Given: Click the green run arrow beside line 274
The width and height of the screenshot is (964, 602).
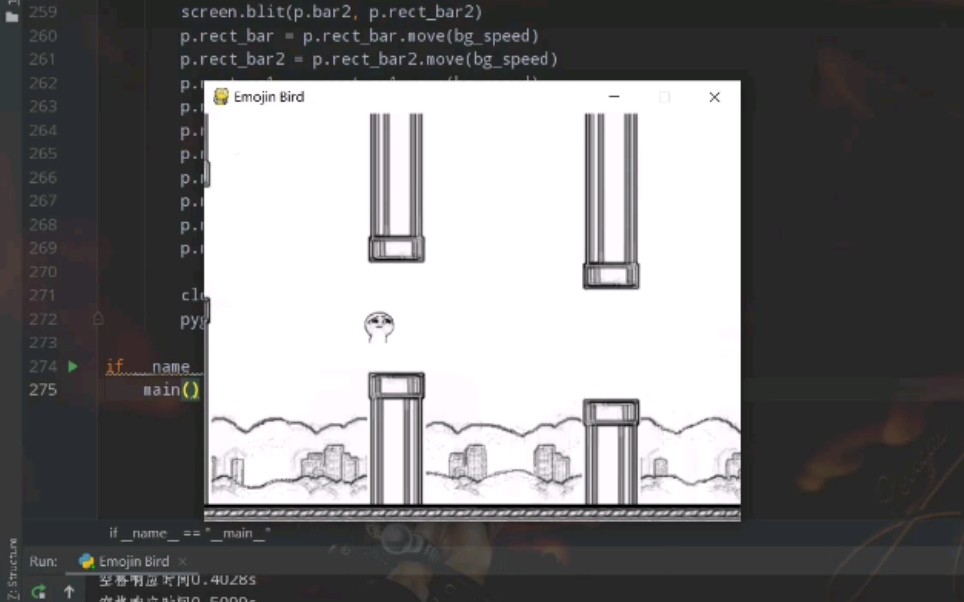Looking at the screenshot, I should [x=72, y=366].
